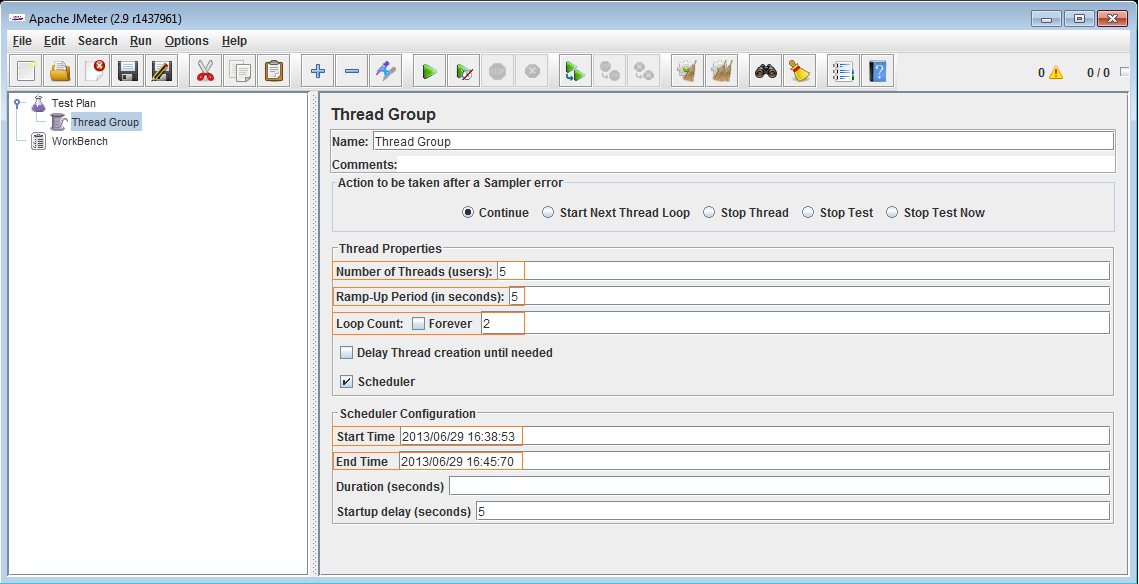Viewport: 1139px width, 584px height.
Task: Cut the selected element with the scissors icon
Action: [205, 70]
